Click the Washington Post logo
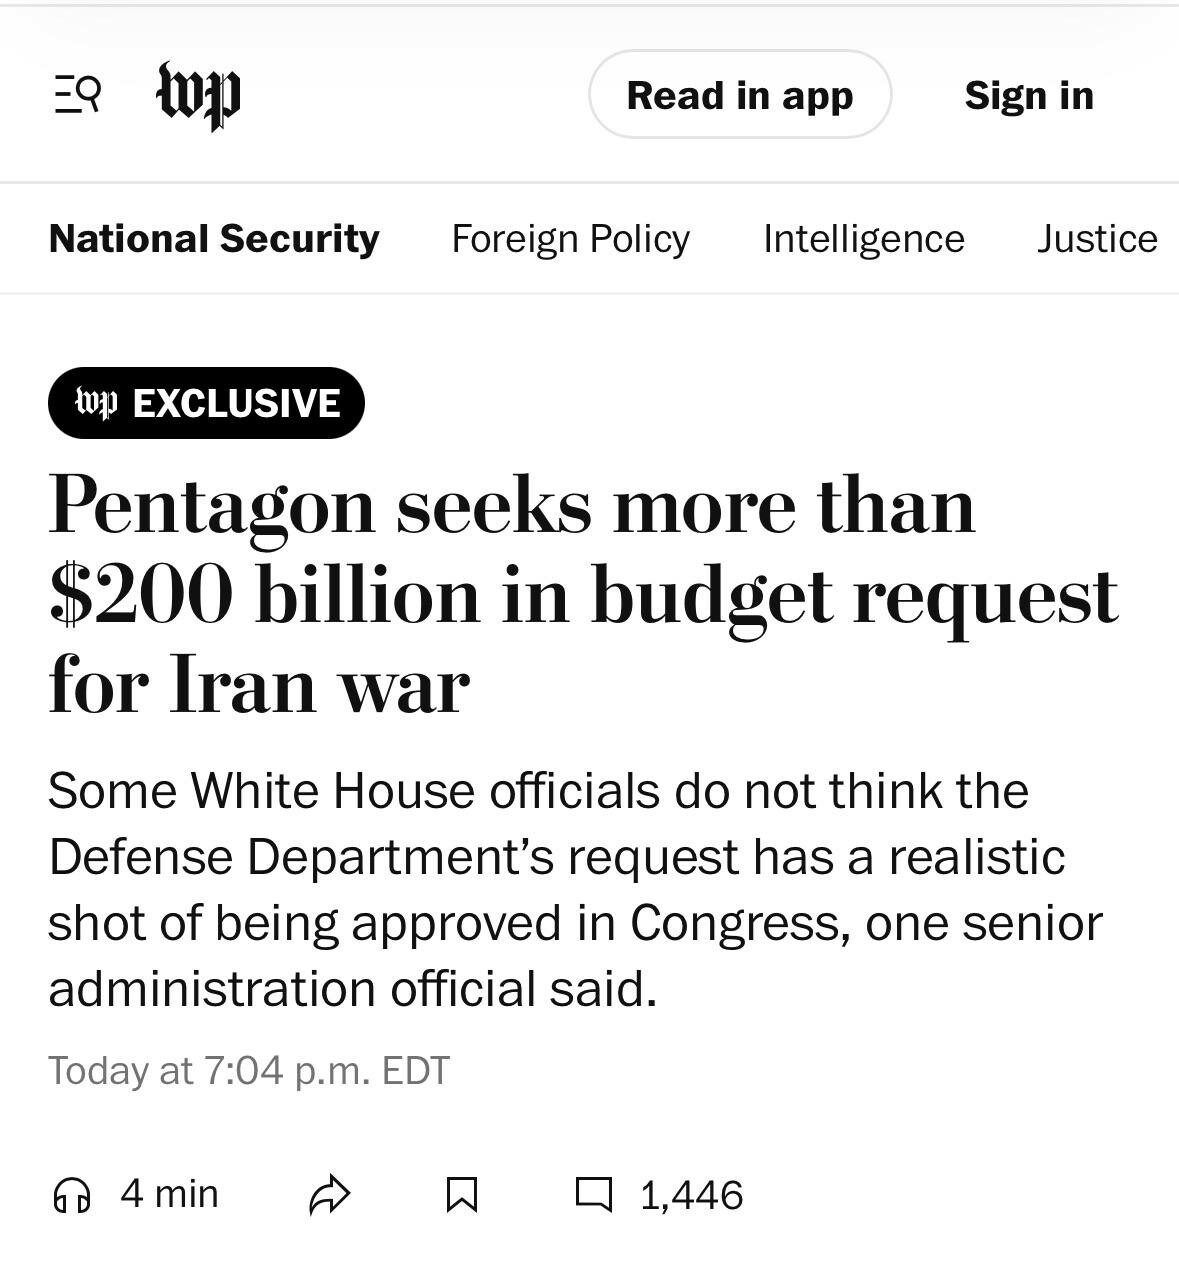 [x=199, y=95]
